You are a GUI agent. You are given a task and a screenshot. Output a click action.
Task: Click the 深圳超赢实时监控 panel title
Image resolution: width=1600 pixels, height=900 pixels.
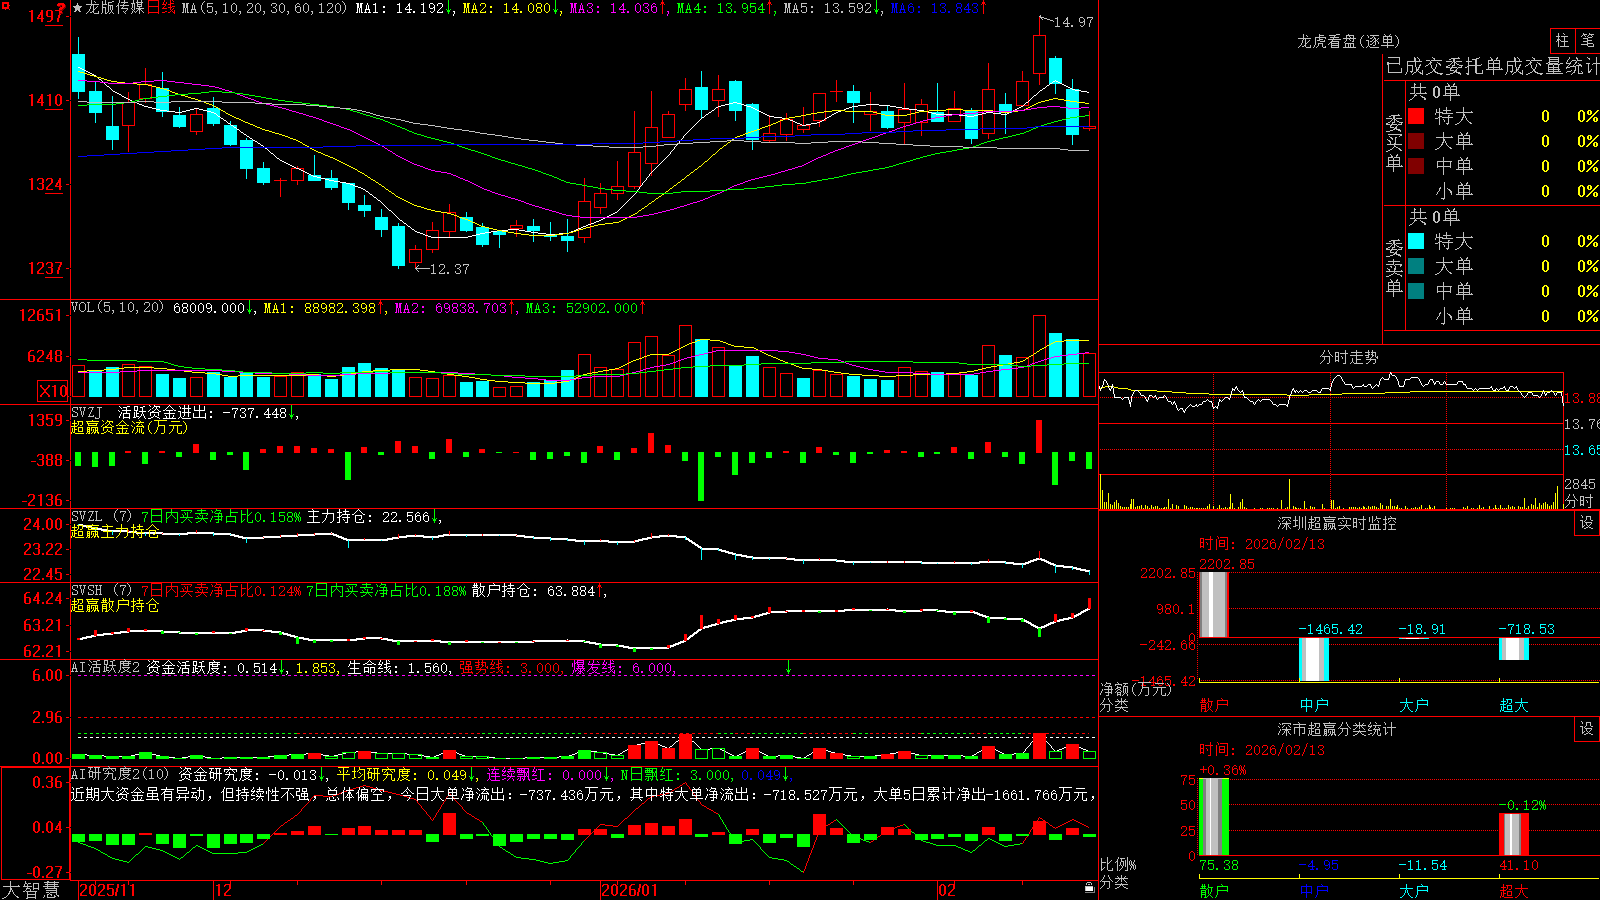point(1337,523)
